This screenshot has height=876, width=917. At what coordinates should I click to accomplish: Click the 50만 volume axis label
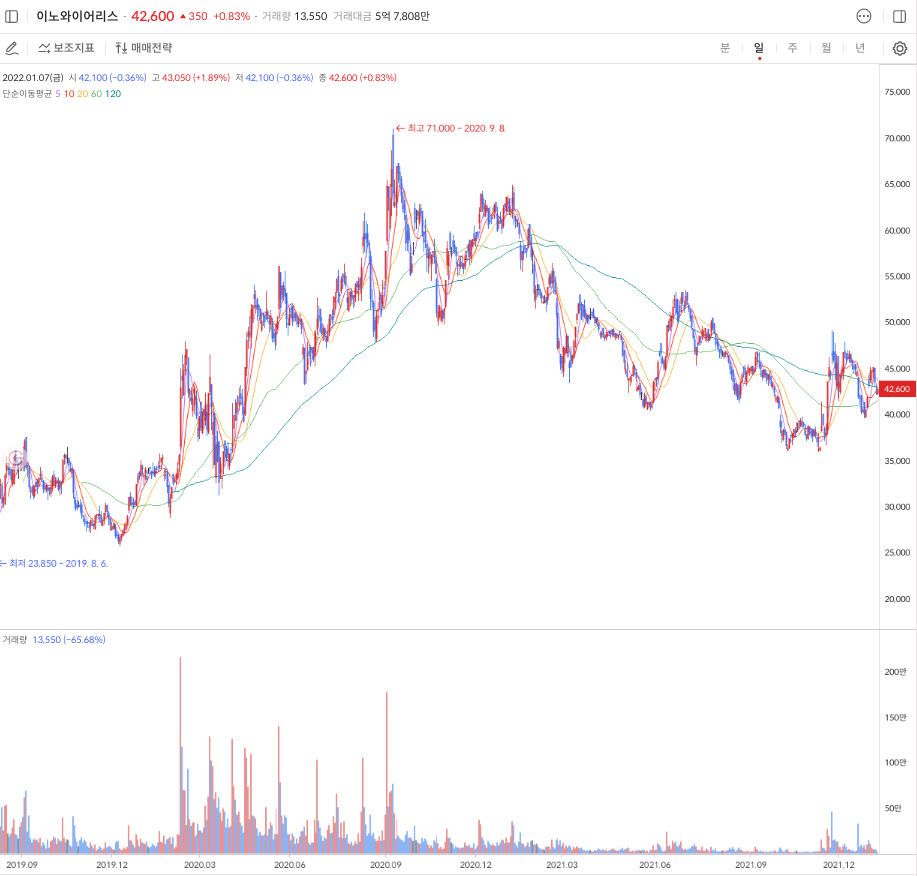pyautogui.click(x=893, y=808)
